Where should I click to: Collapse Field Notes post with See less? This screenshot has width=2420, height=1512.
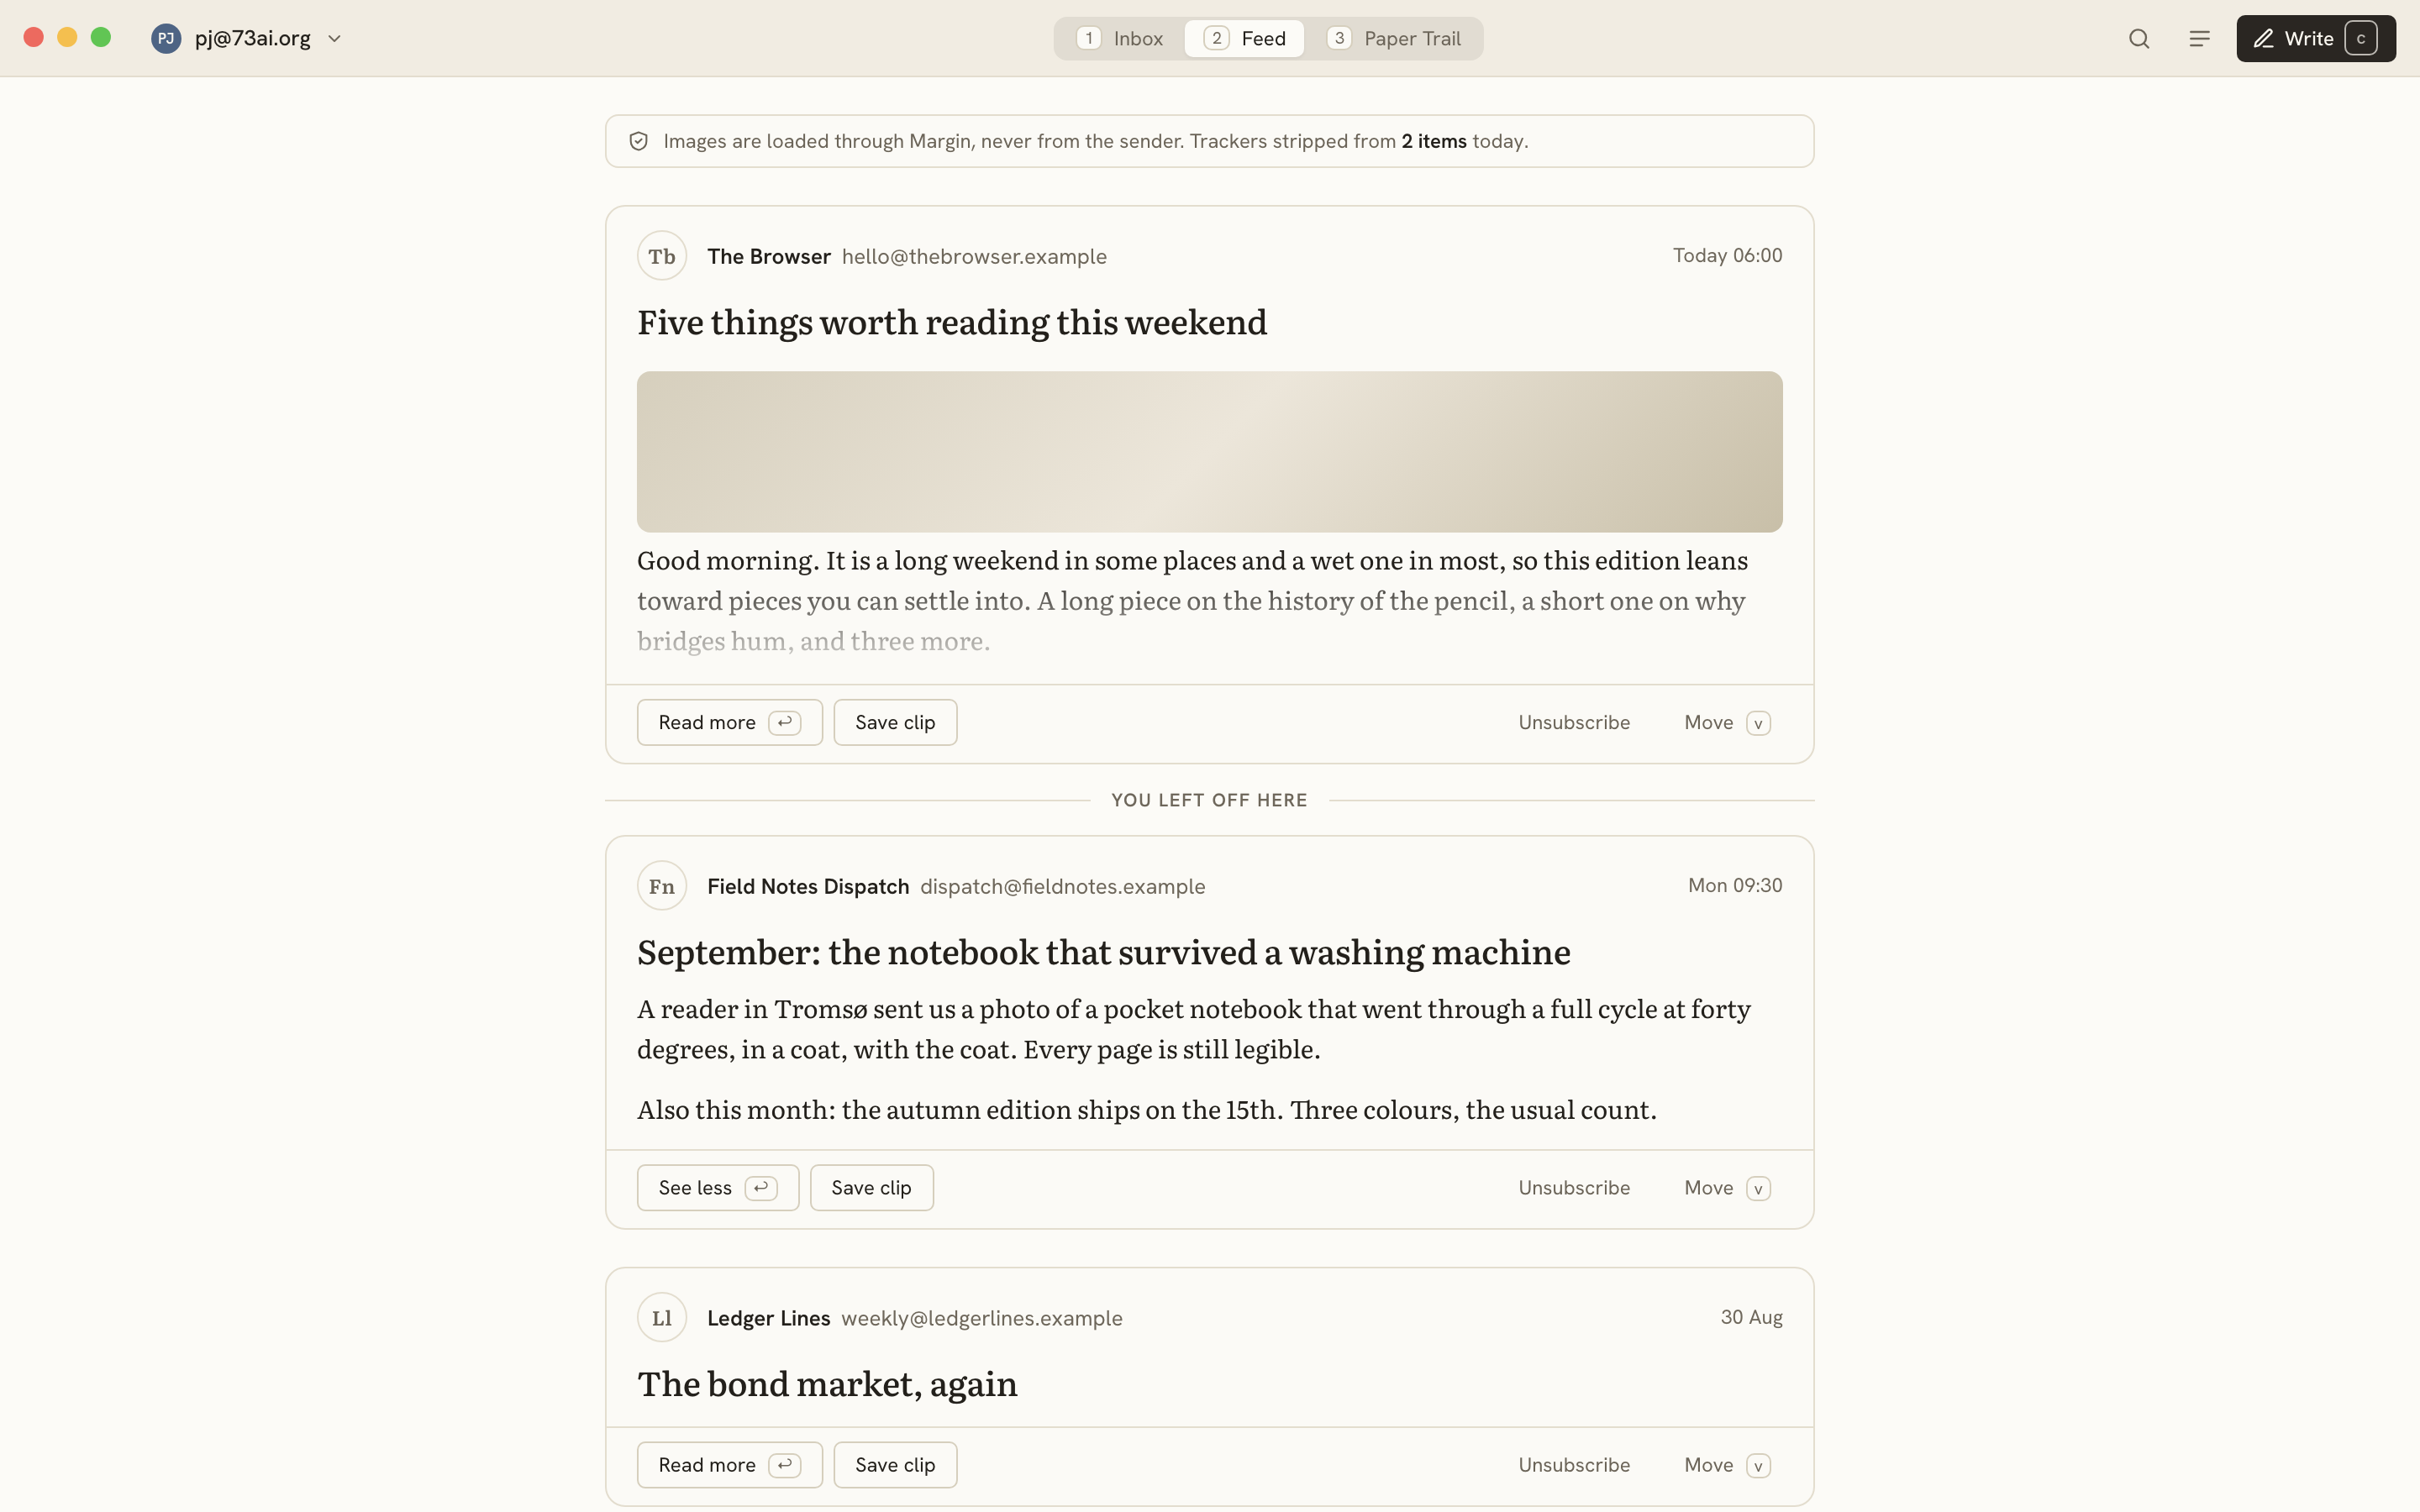(x=718, y=1188)
